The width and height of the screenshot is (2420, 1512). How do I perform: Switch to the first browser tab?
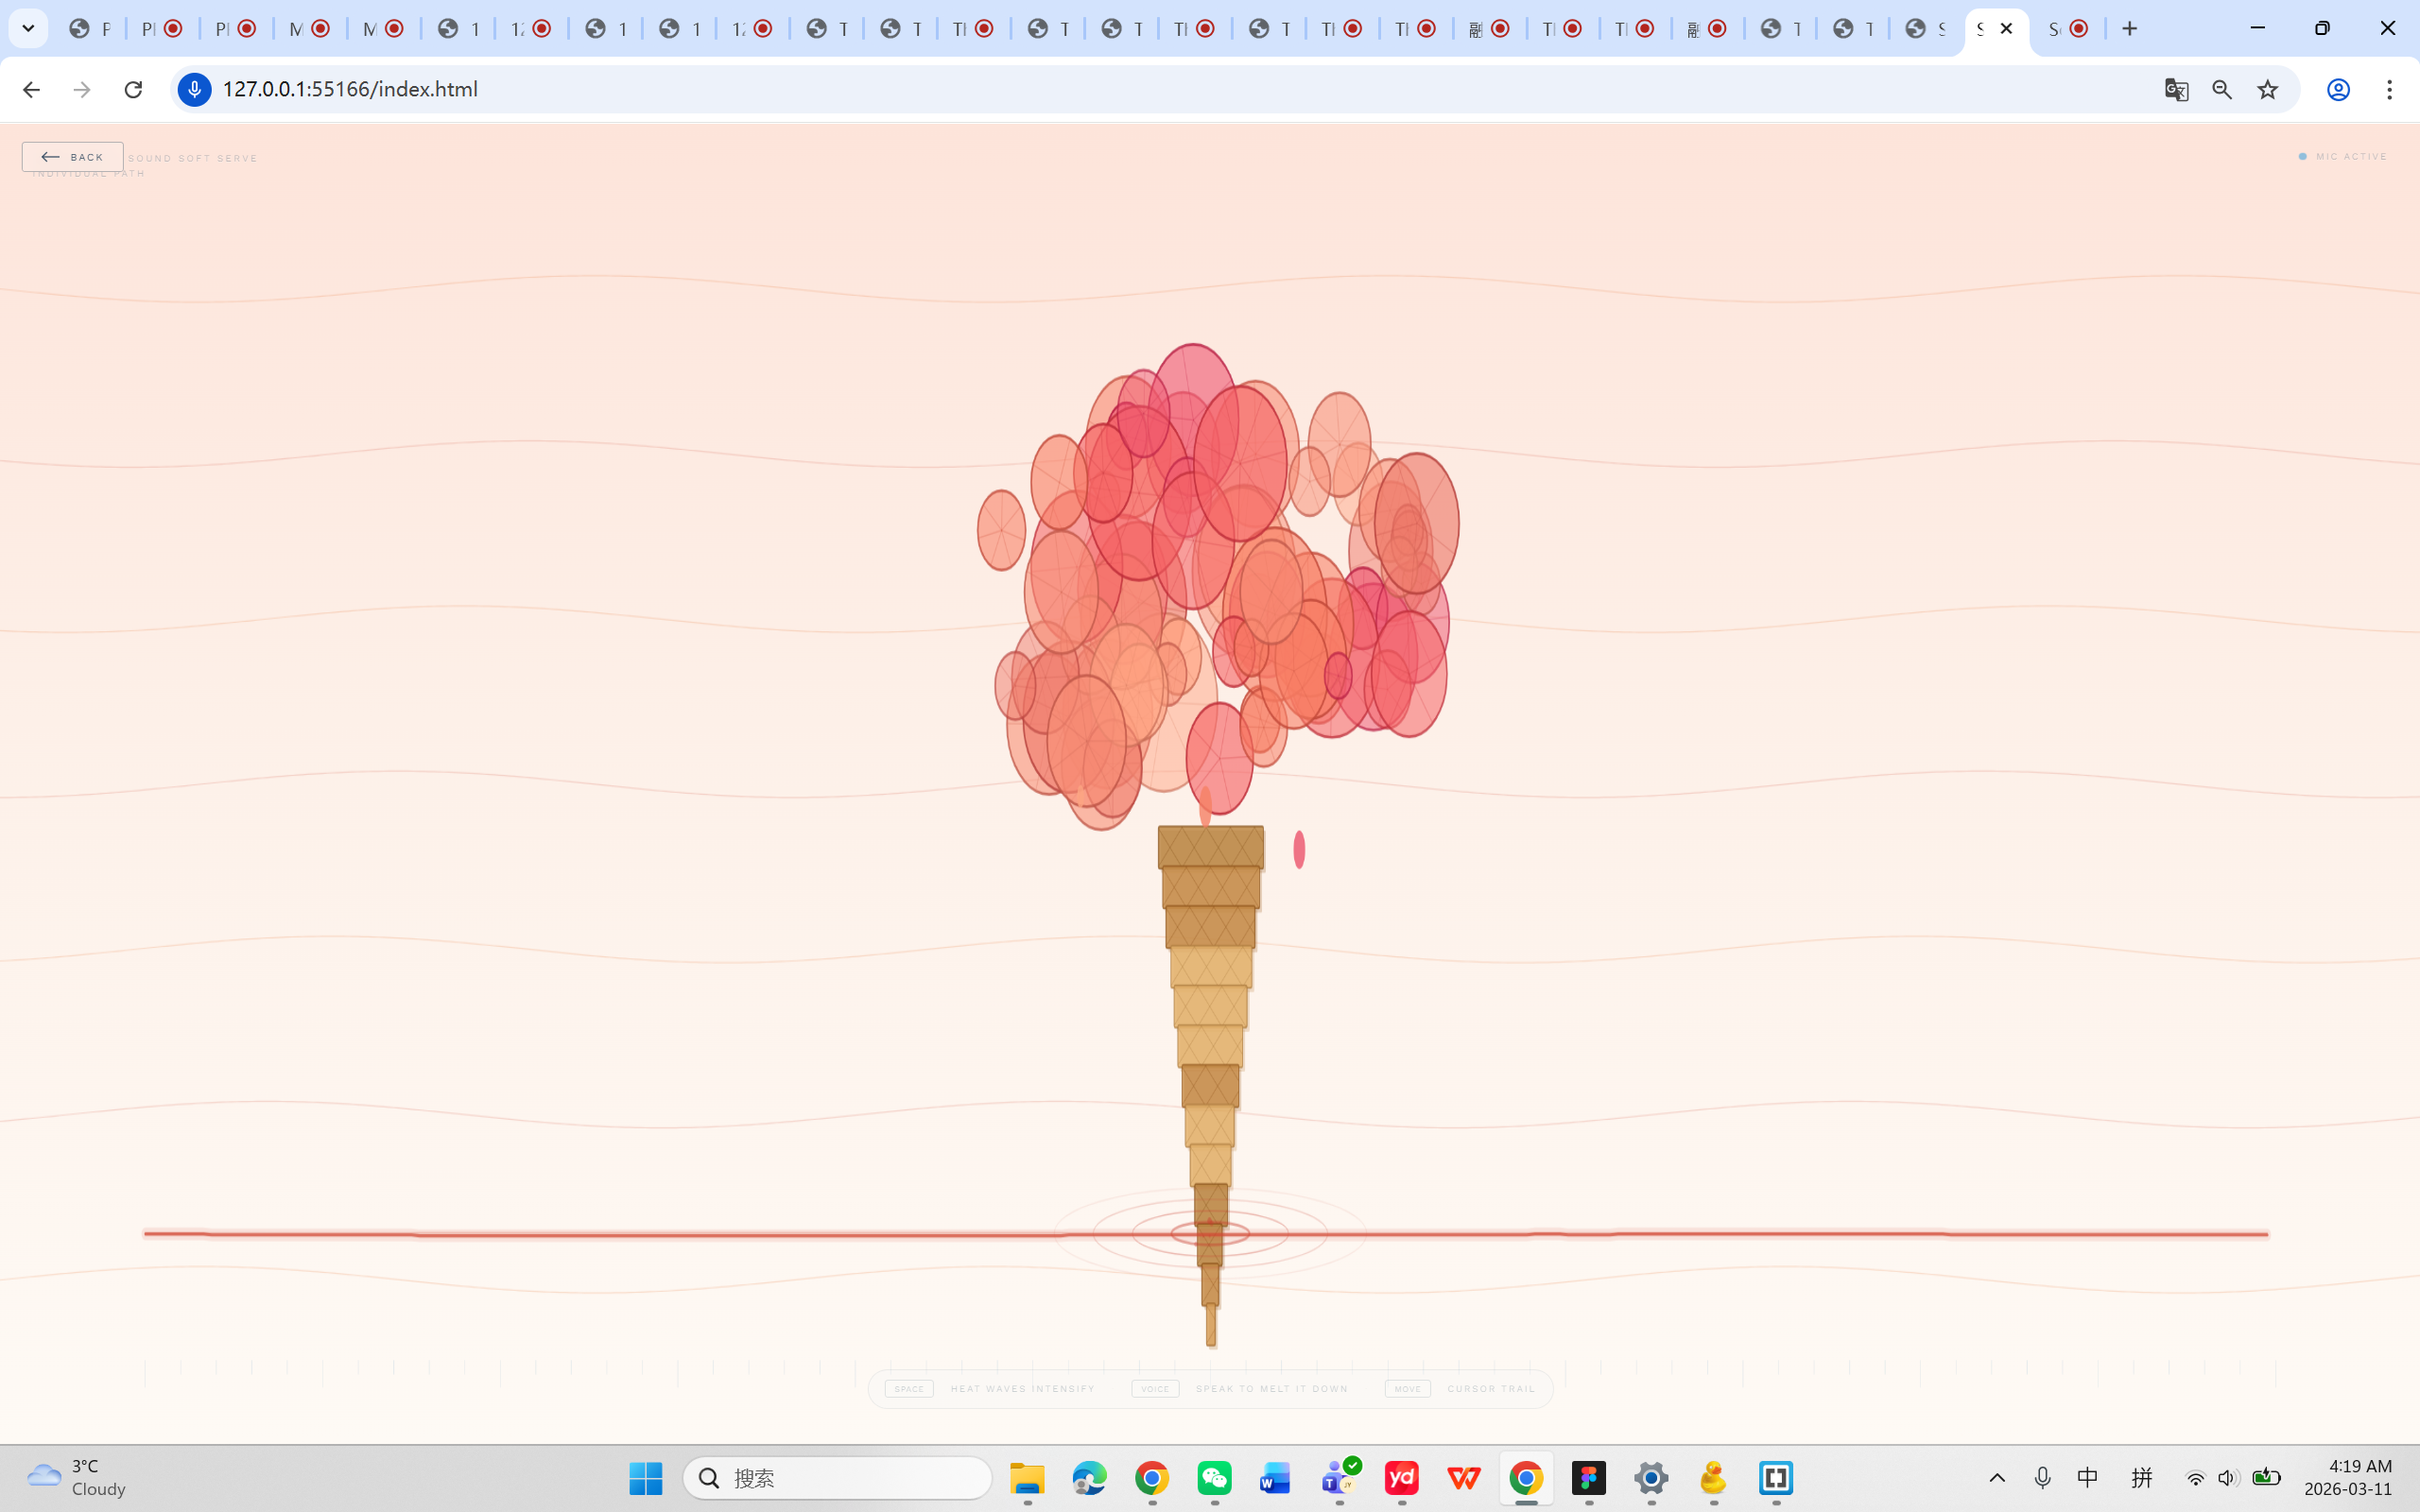[x=88, y=28]
